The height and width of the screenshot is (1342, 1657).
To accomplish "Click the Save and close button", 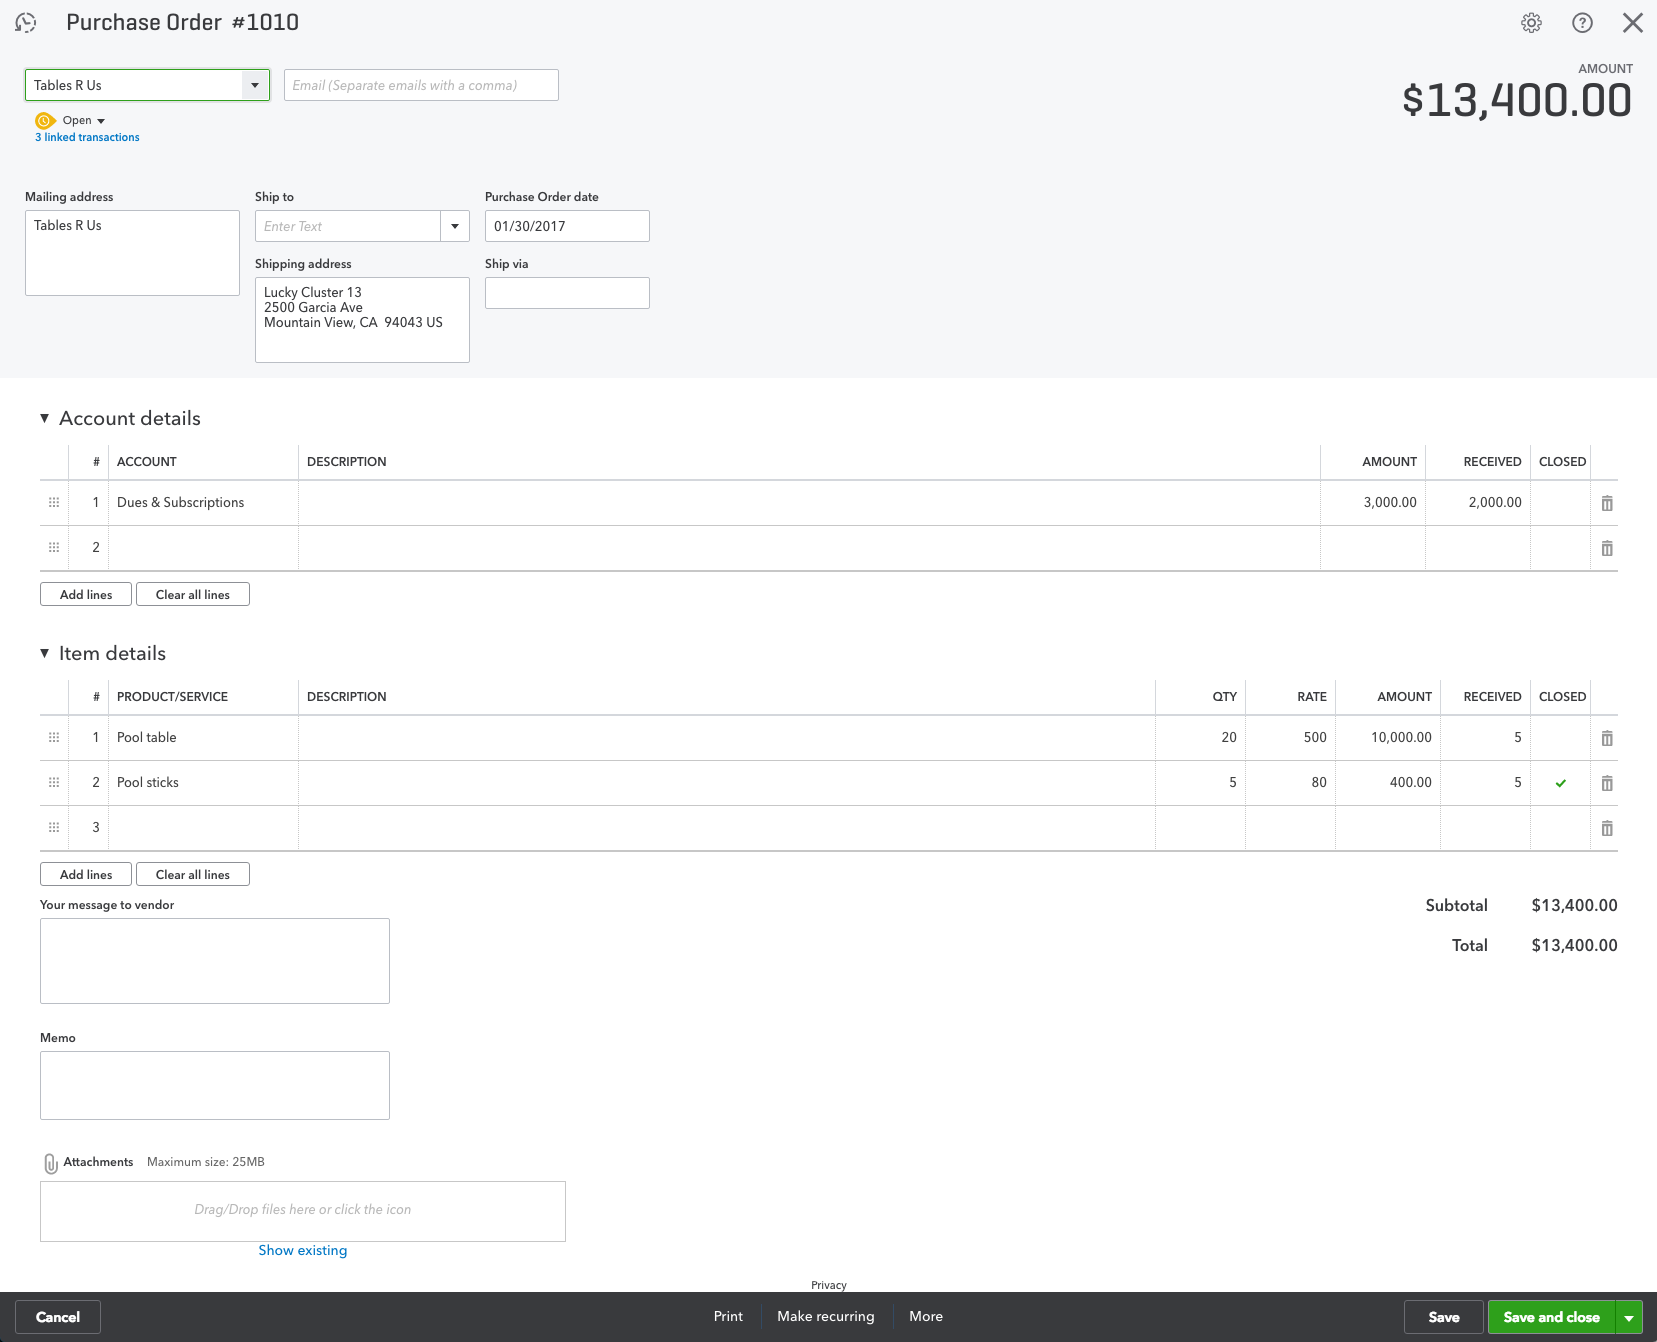I will (1551, 1317).
